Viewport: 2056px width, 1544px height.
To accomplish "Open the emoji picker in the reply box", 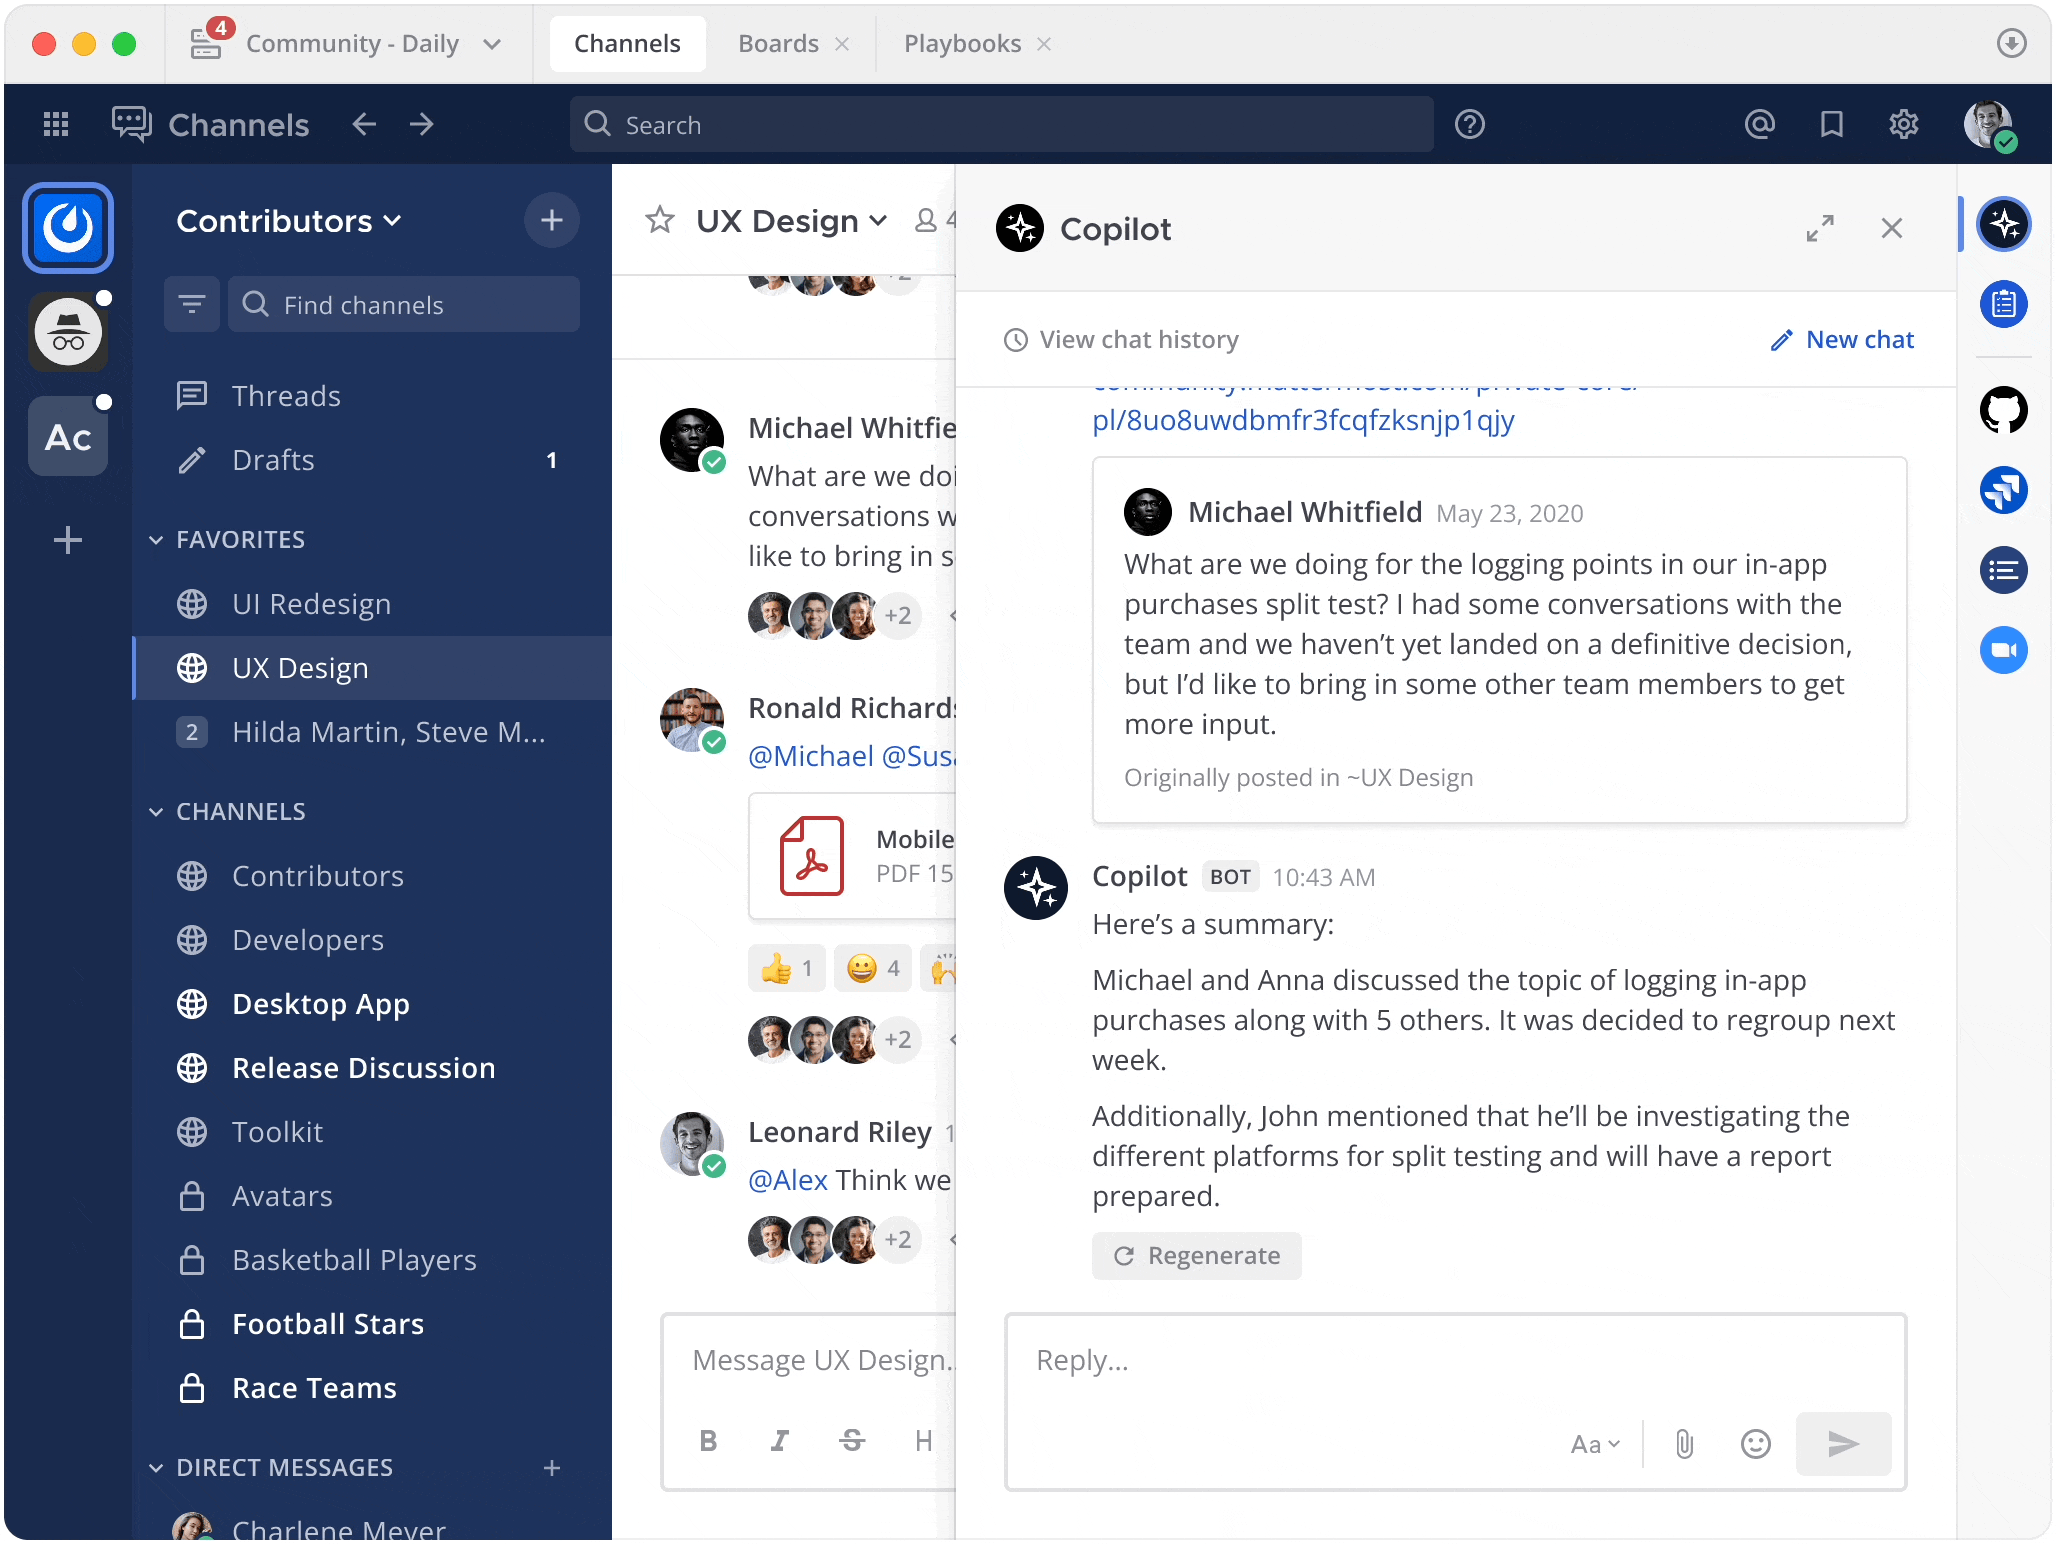I will pyautogui.click(x=1756, y=1443).
